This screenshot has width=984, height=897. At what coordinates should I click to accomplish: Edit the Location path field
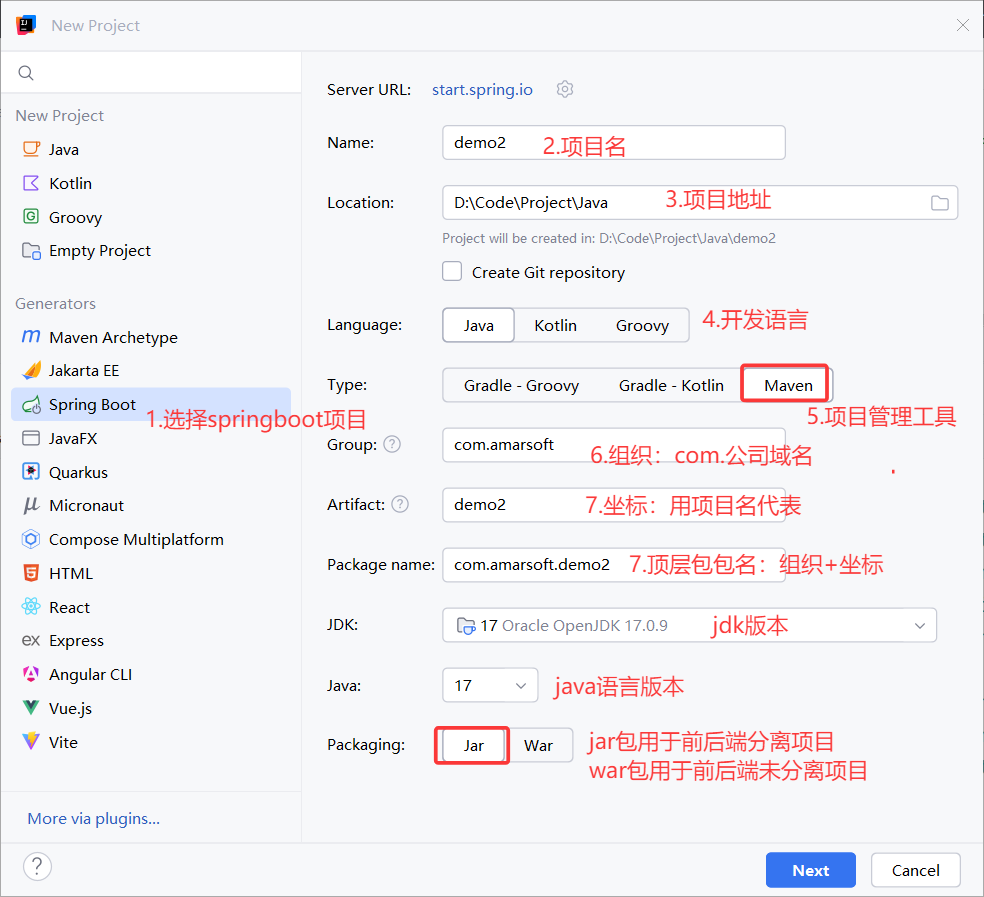click(x=700, y=202)
